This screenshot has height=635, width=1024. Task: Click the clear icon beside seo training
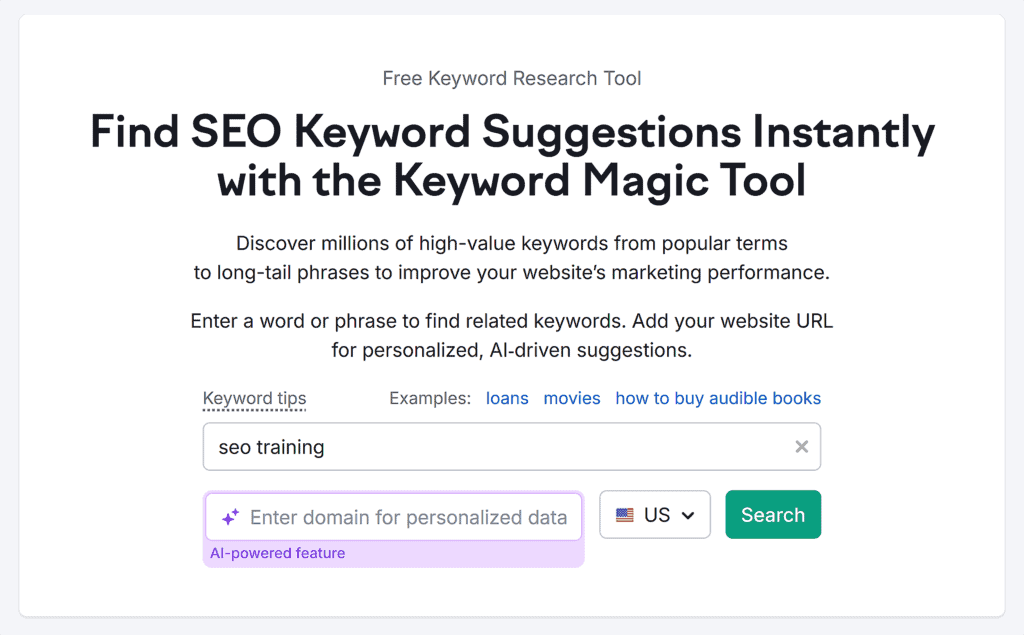pyautogui.click(x=801, y=446)
